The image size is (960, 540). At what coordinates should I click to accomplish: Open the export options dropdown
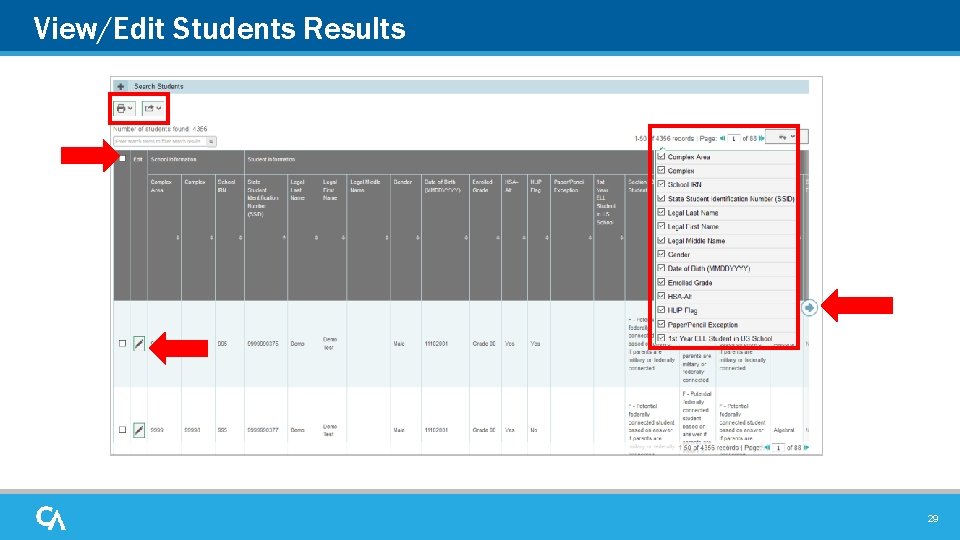click(152, 108)
